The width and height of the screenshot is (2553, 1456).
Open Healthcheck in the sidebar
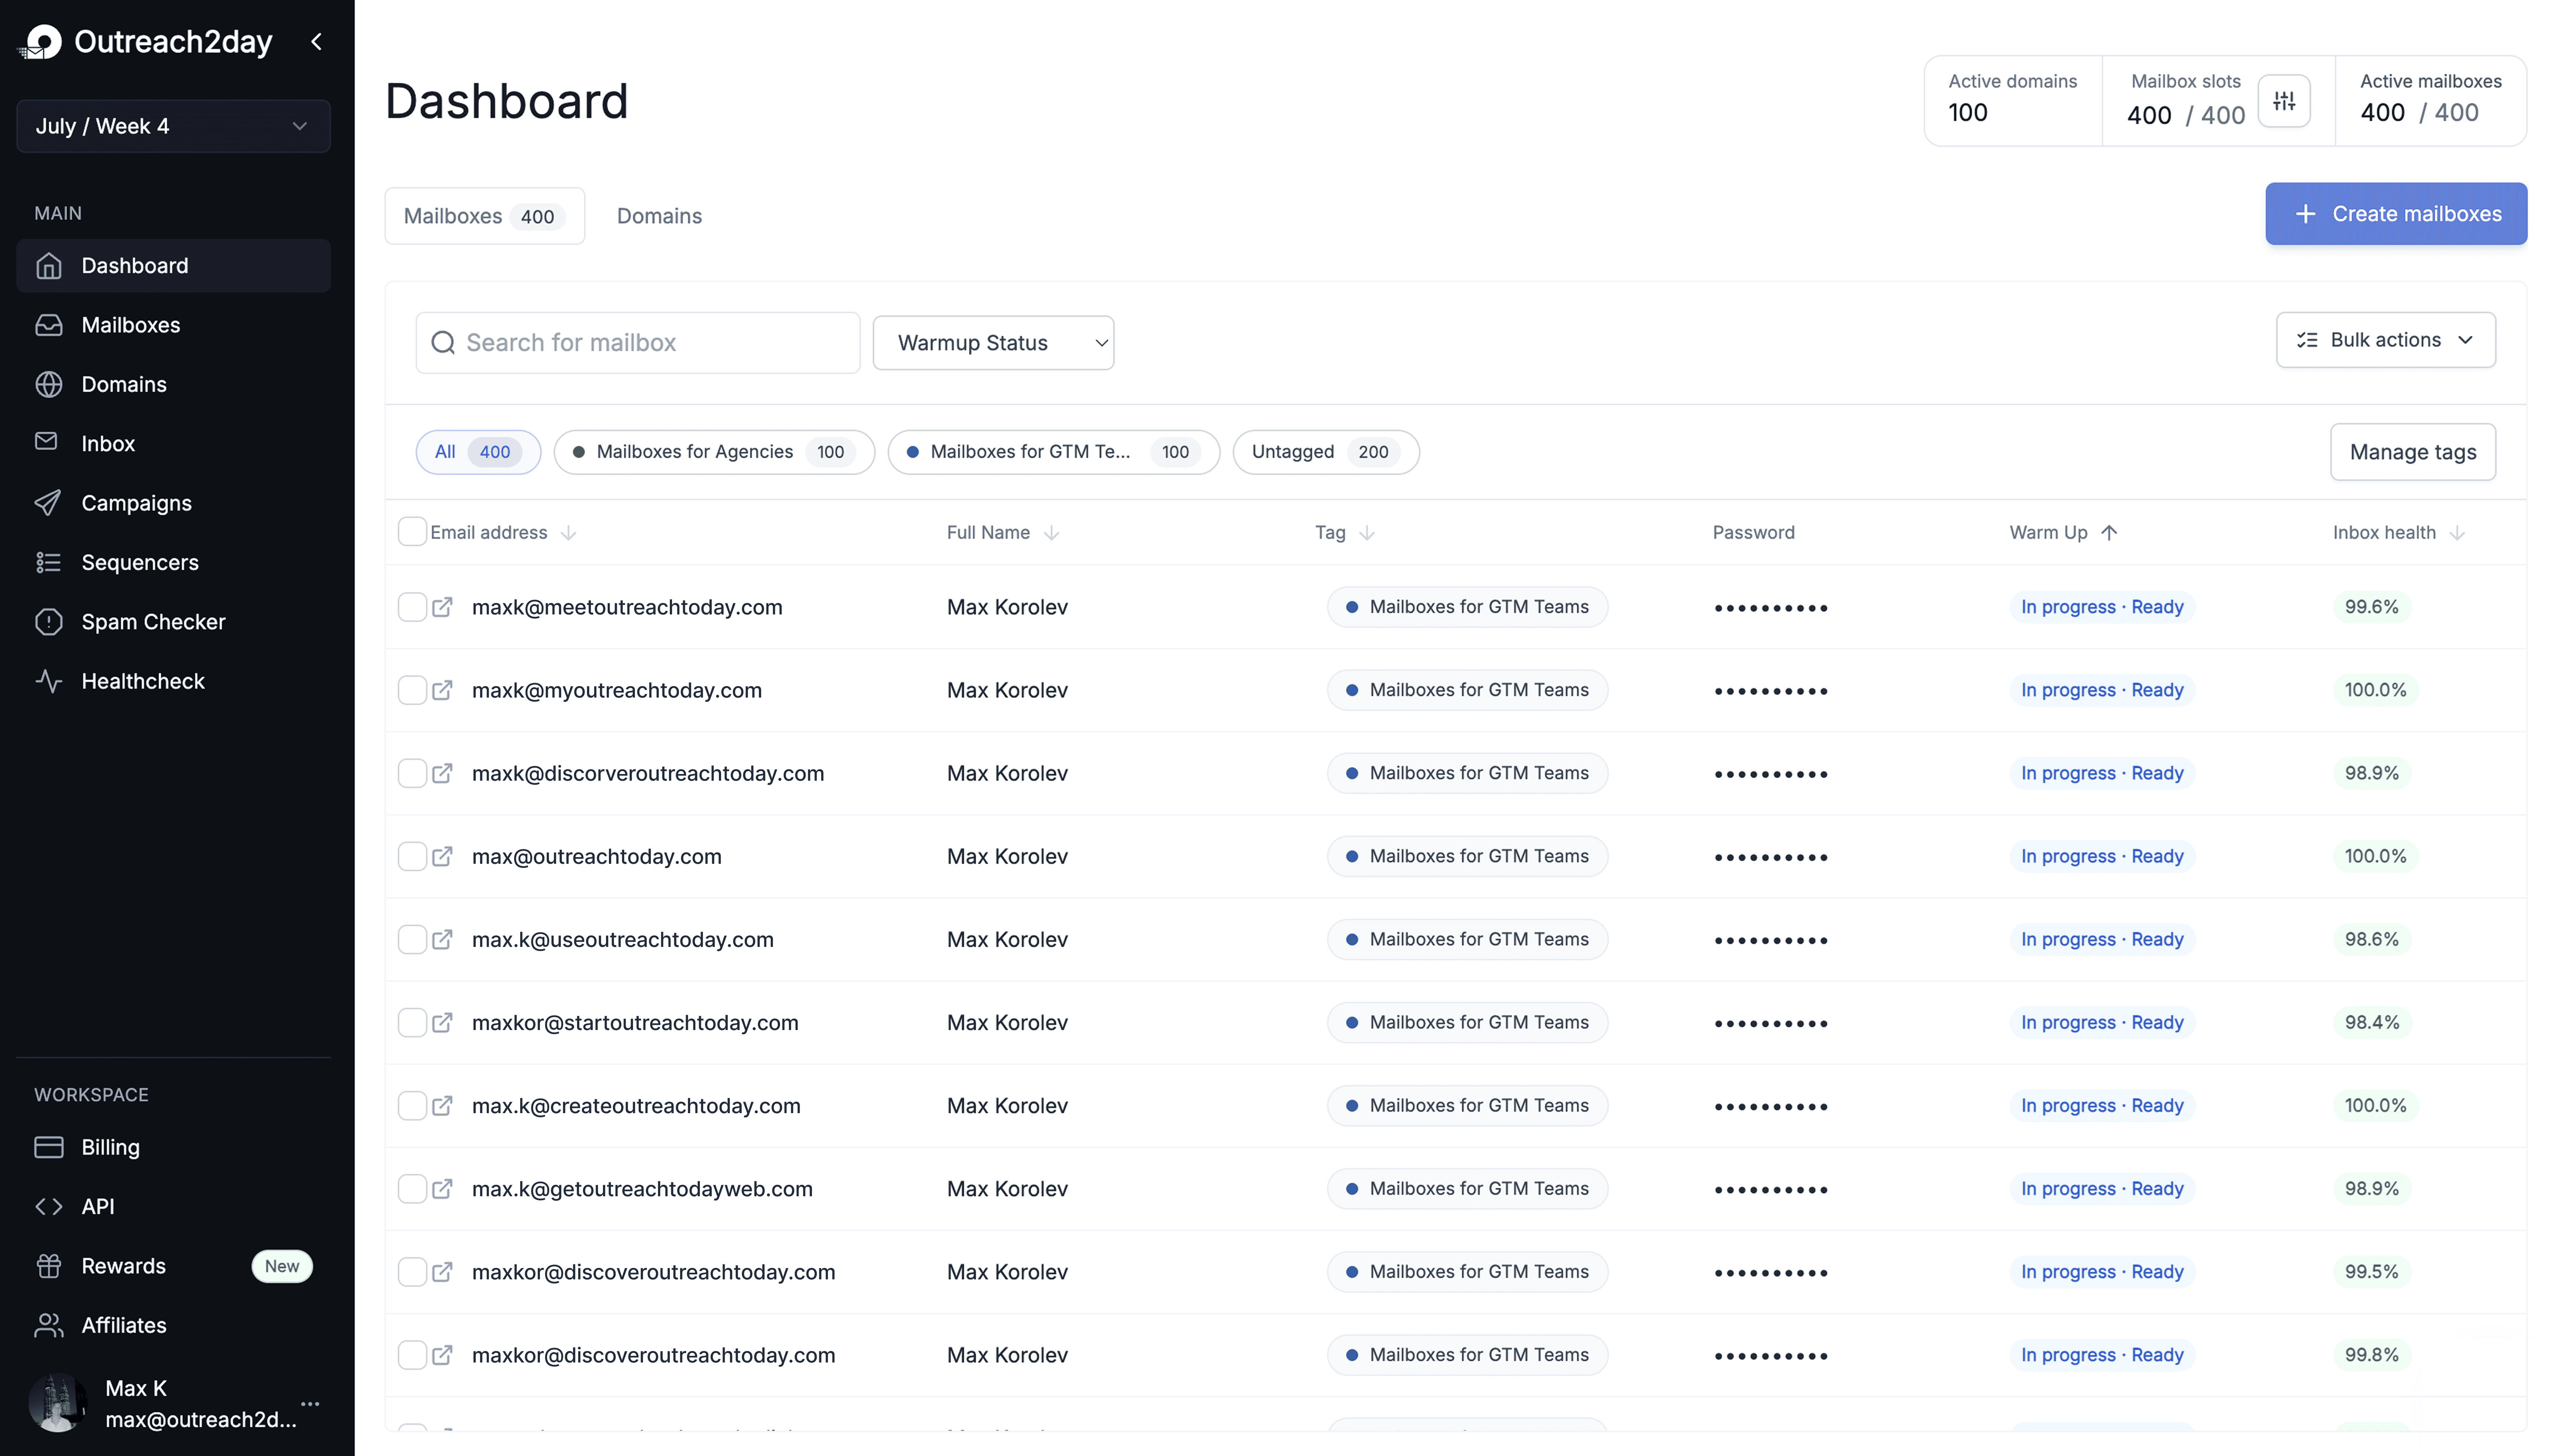143,681
